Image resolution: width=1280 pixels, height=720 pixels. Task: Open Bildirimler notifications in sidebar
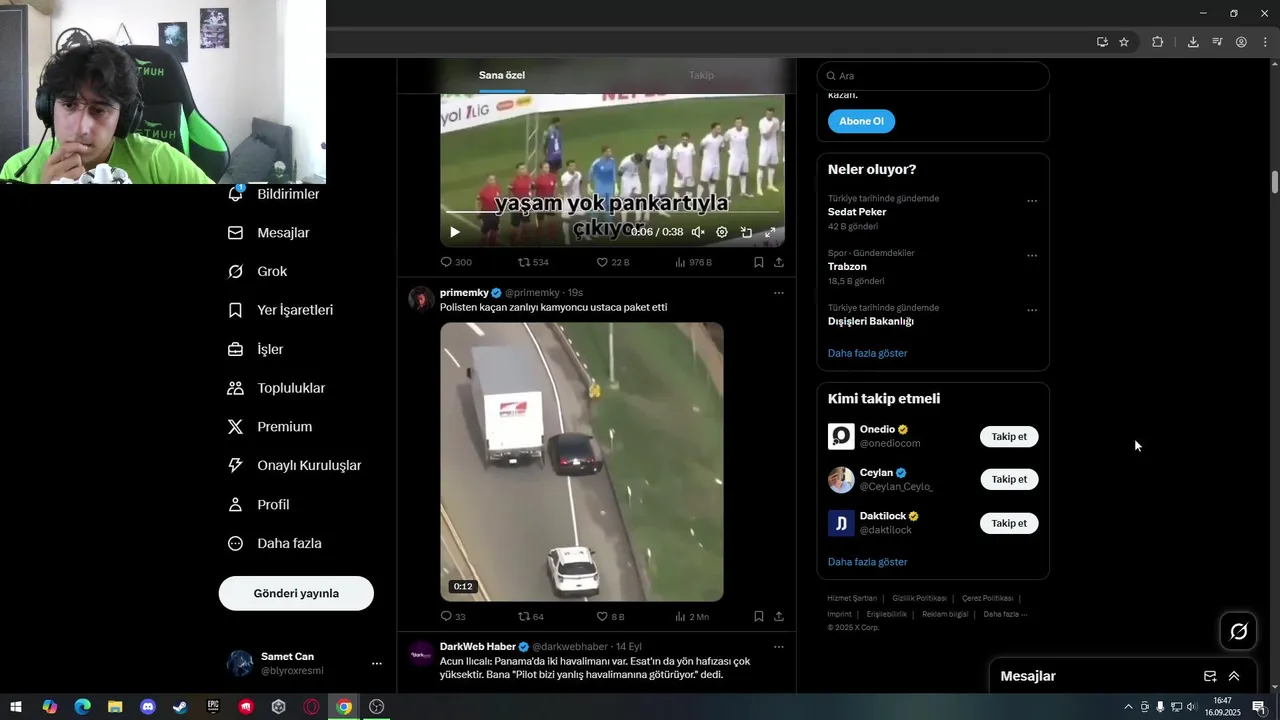273,194
